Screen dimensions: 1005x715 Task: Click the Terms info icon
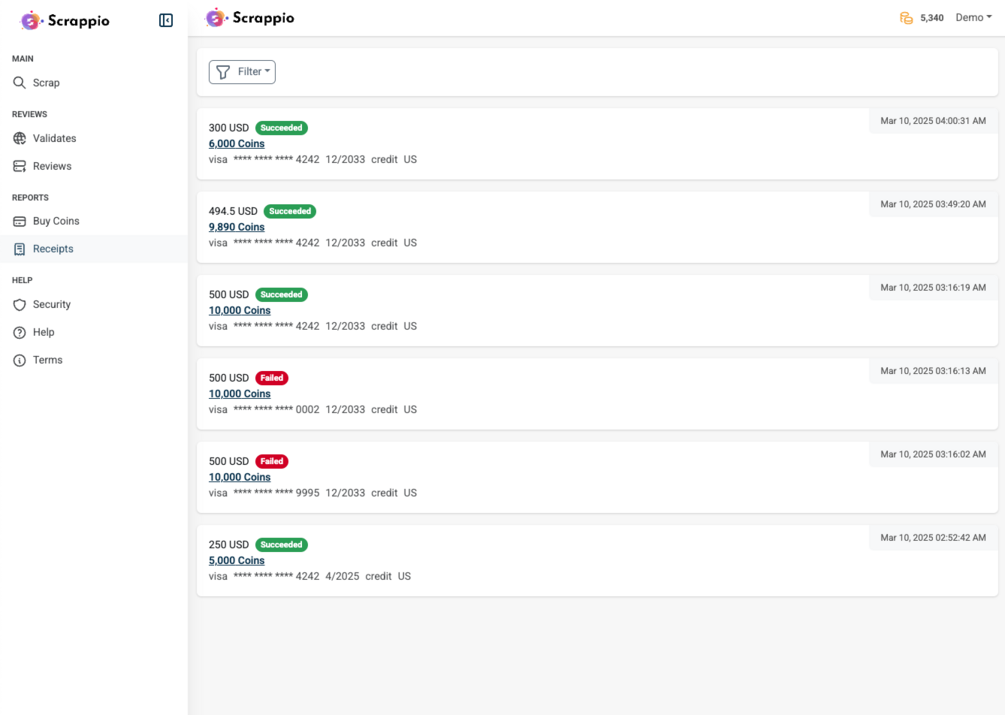20,360
